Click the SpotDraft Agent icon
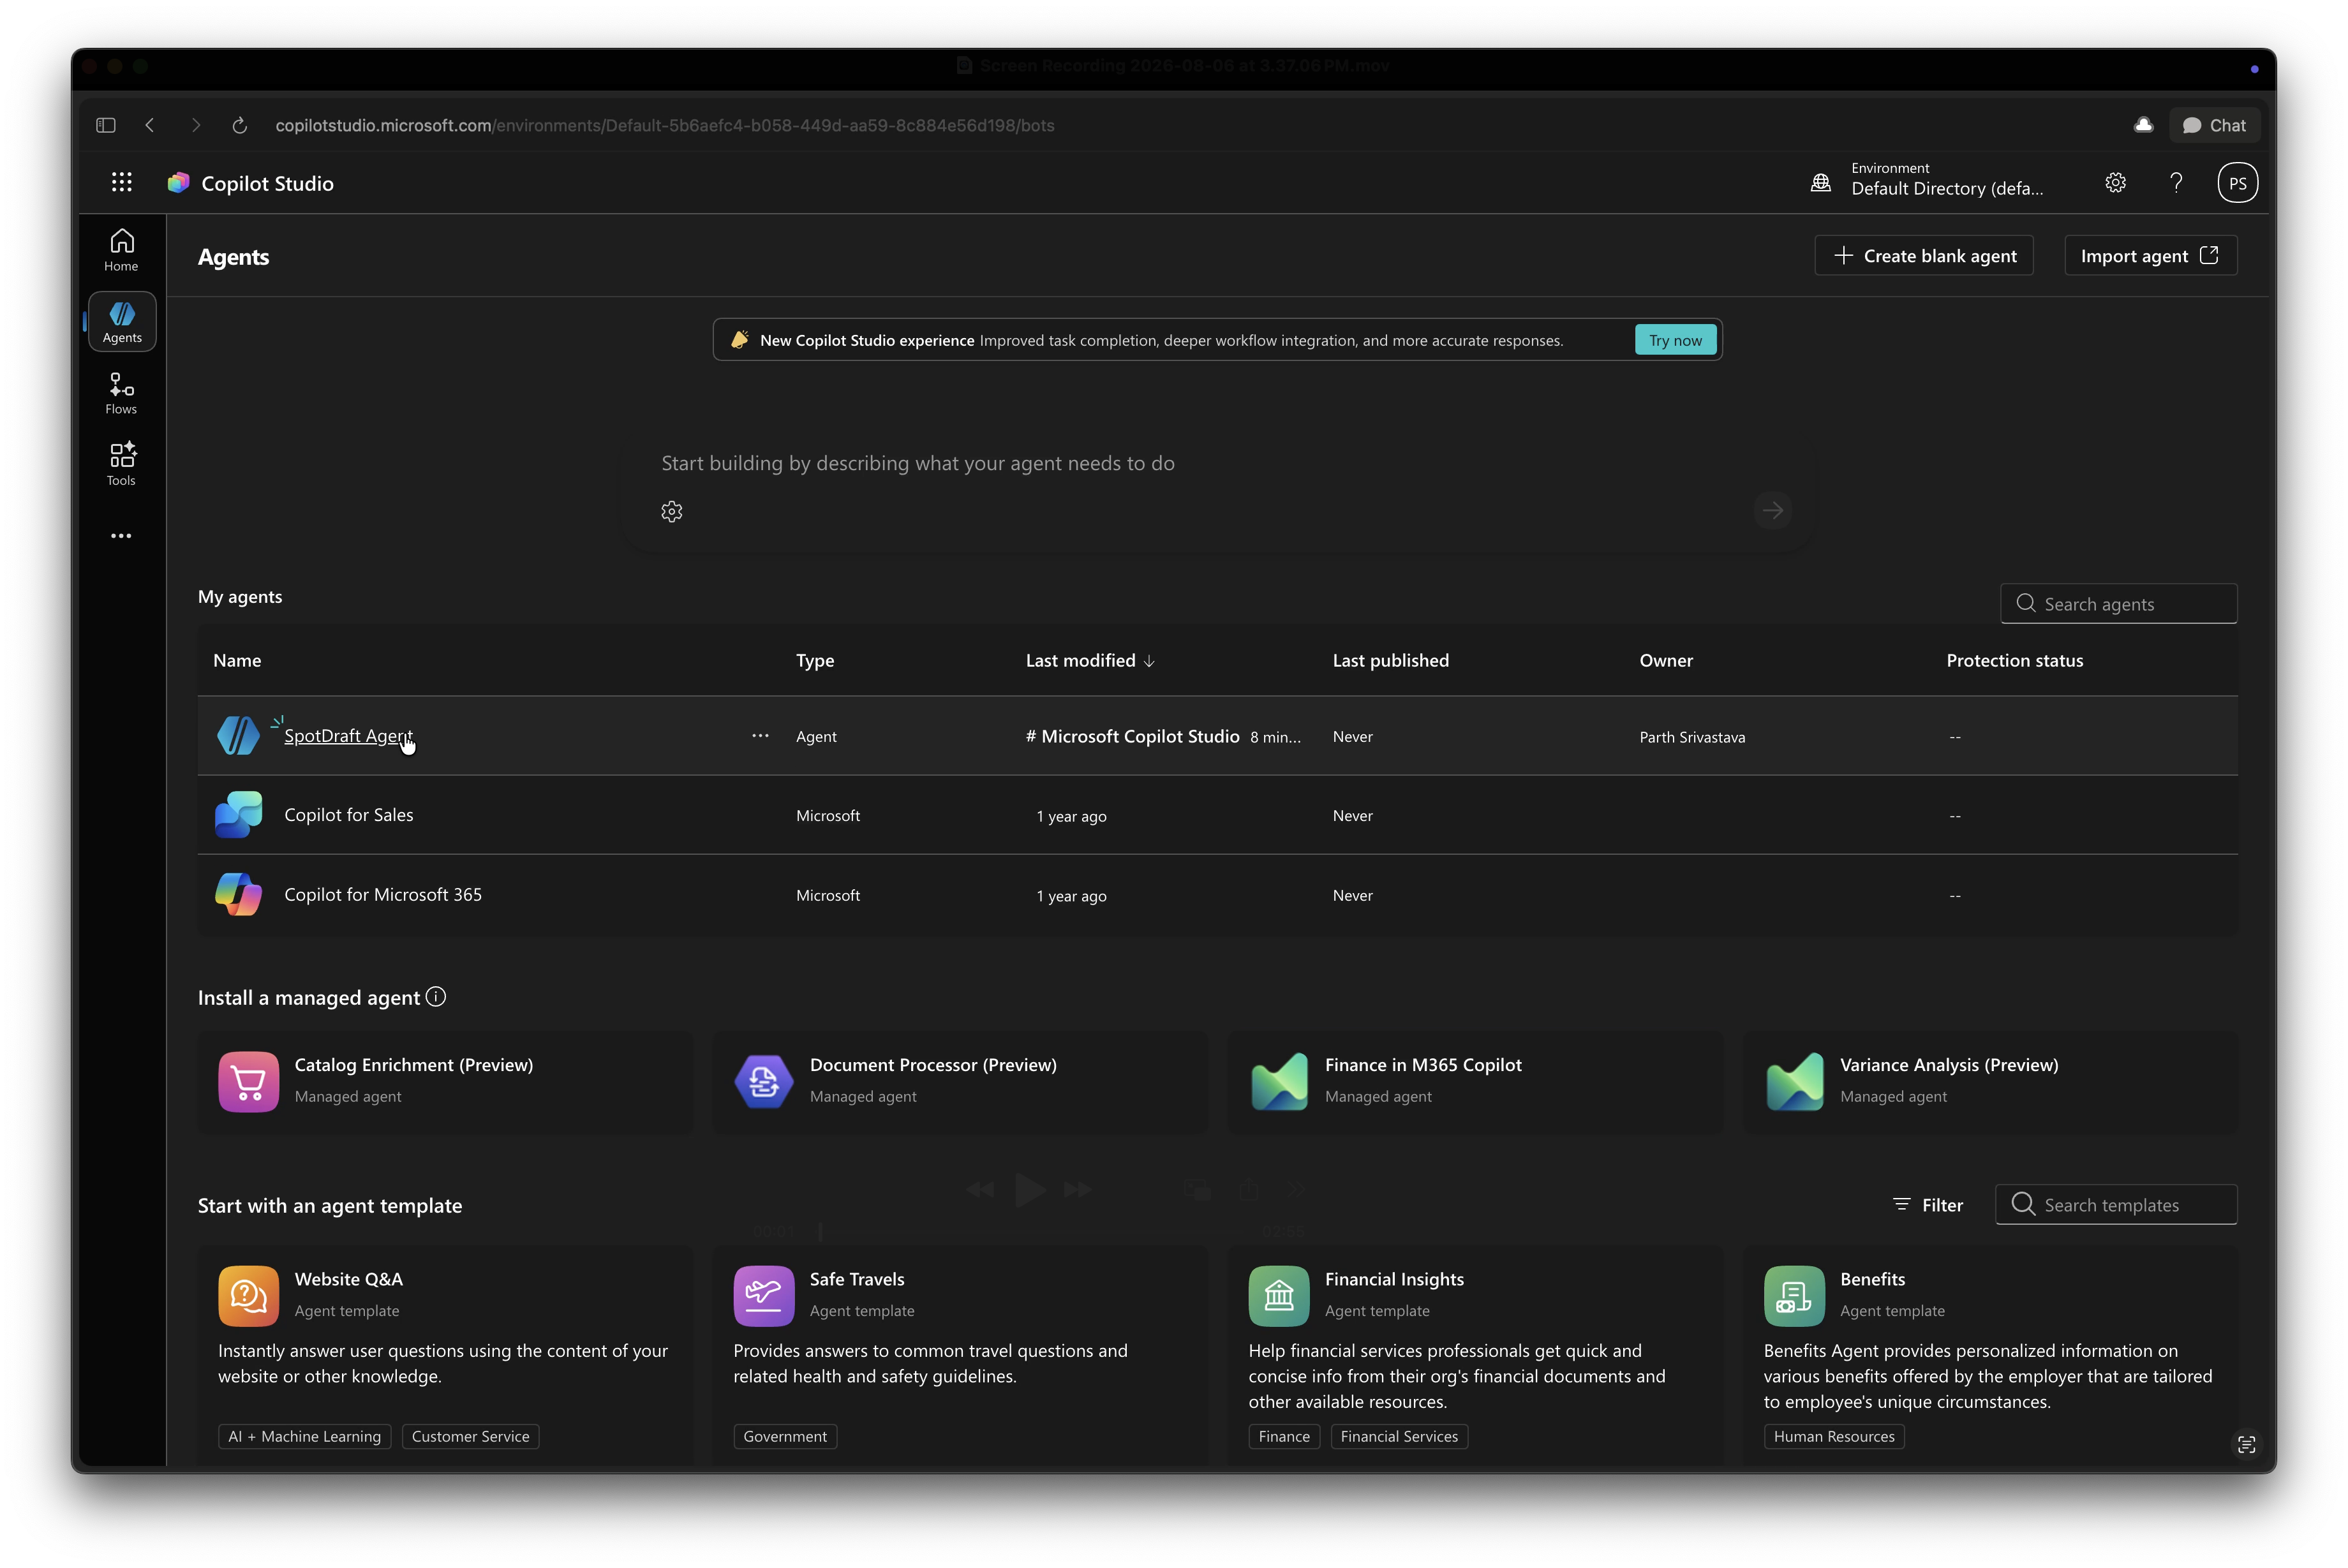The image size is (2348, 1568). [238, 736]
